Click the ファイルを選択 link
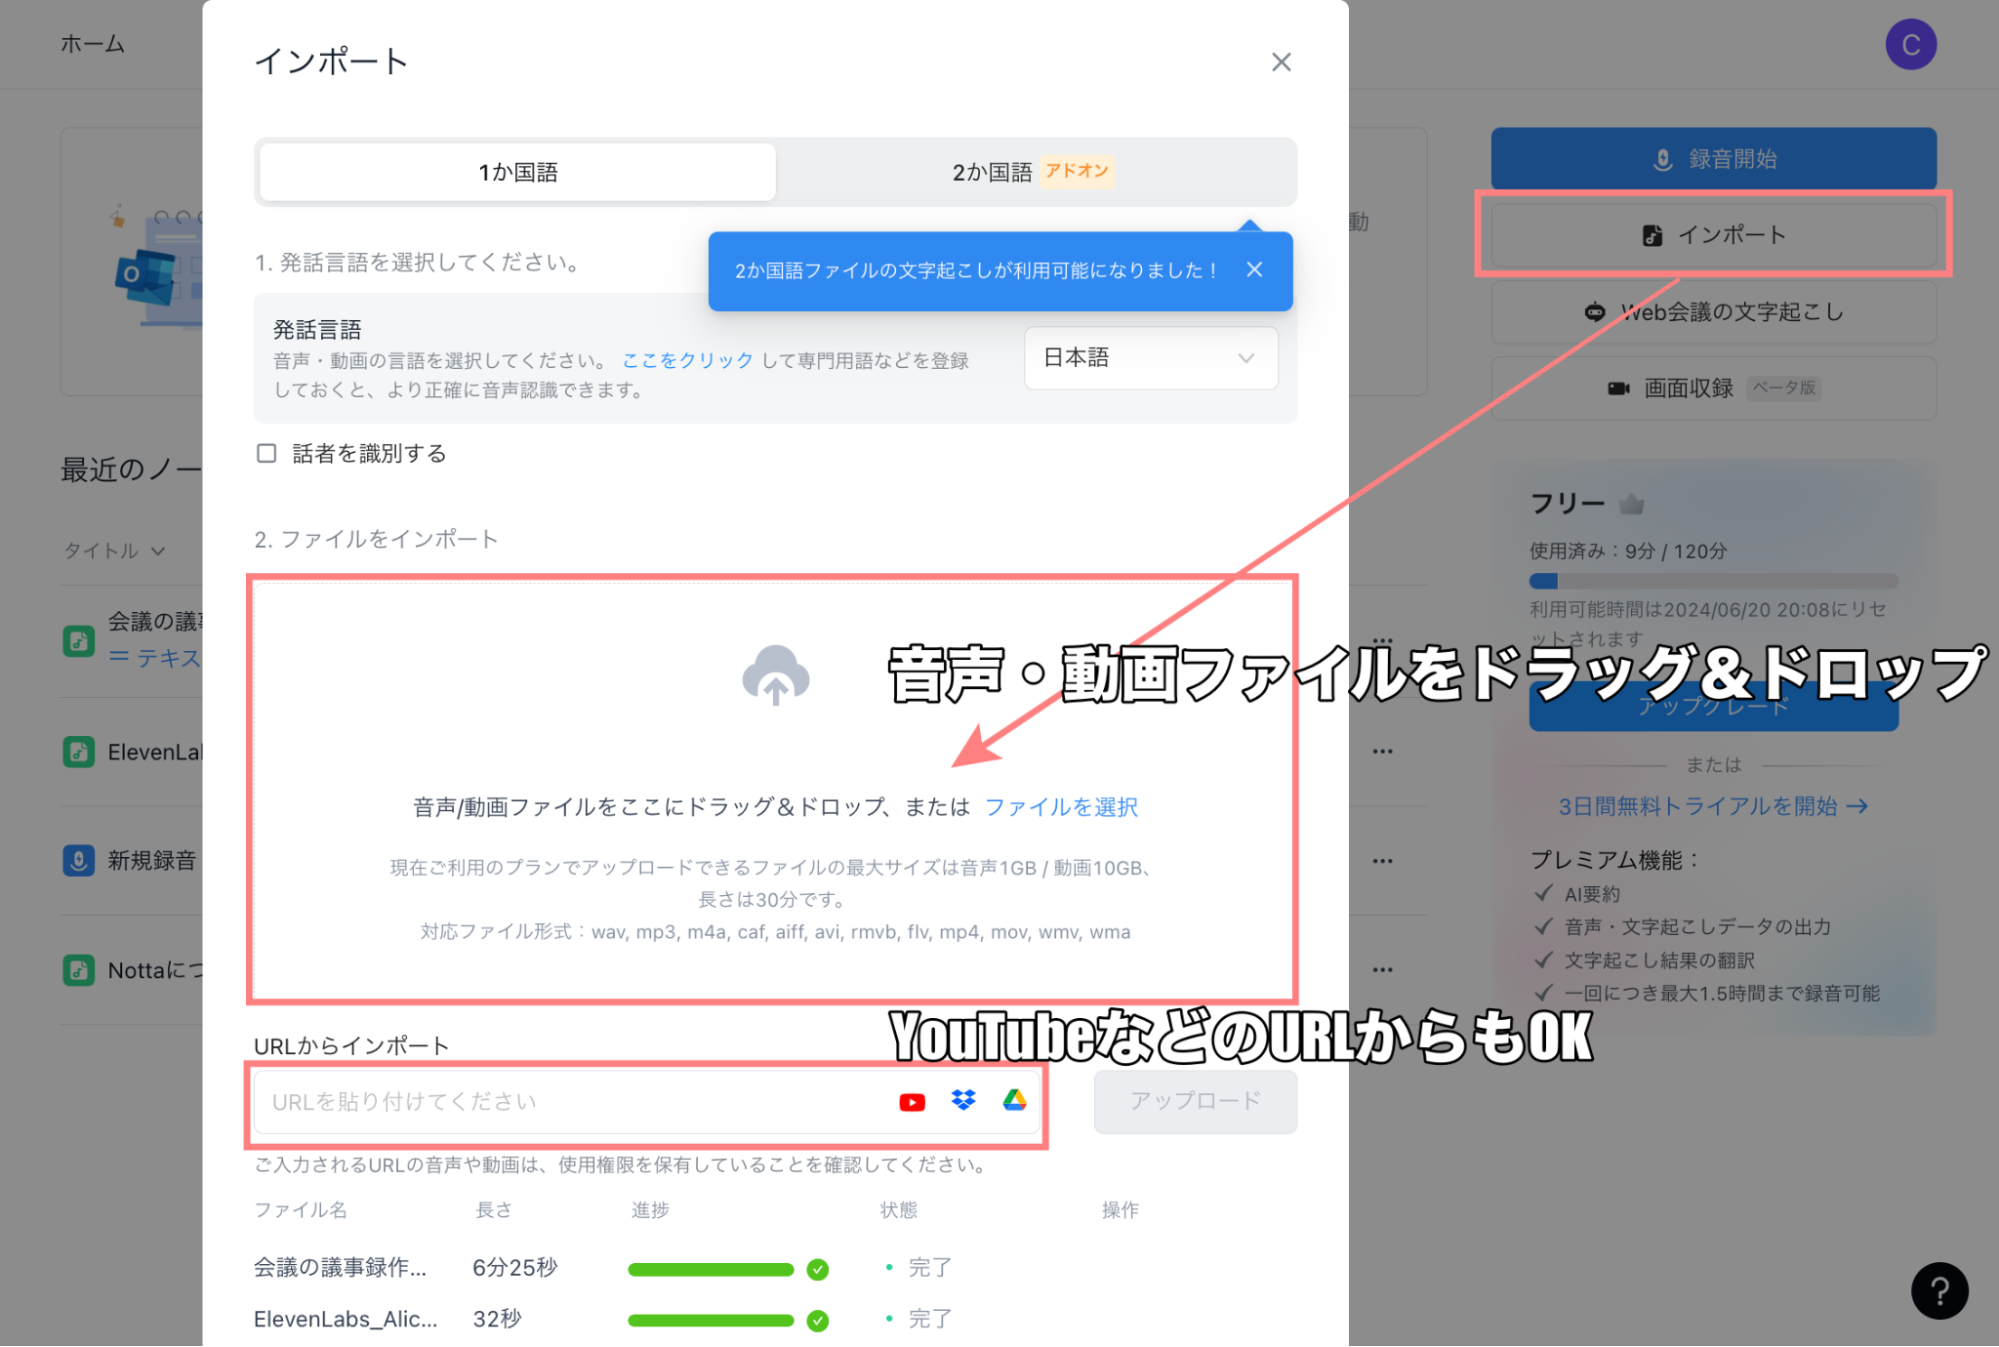The width and height of the screenshot is (1999, 1347). point(1060,807)
